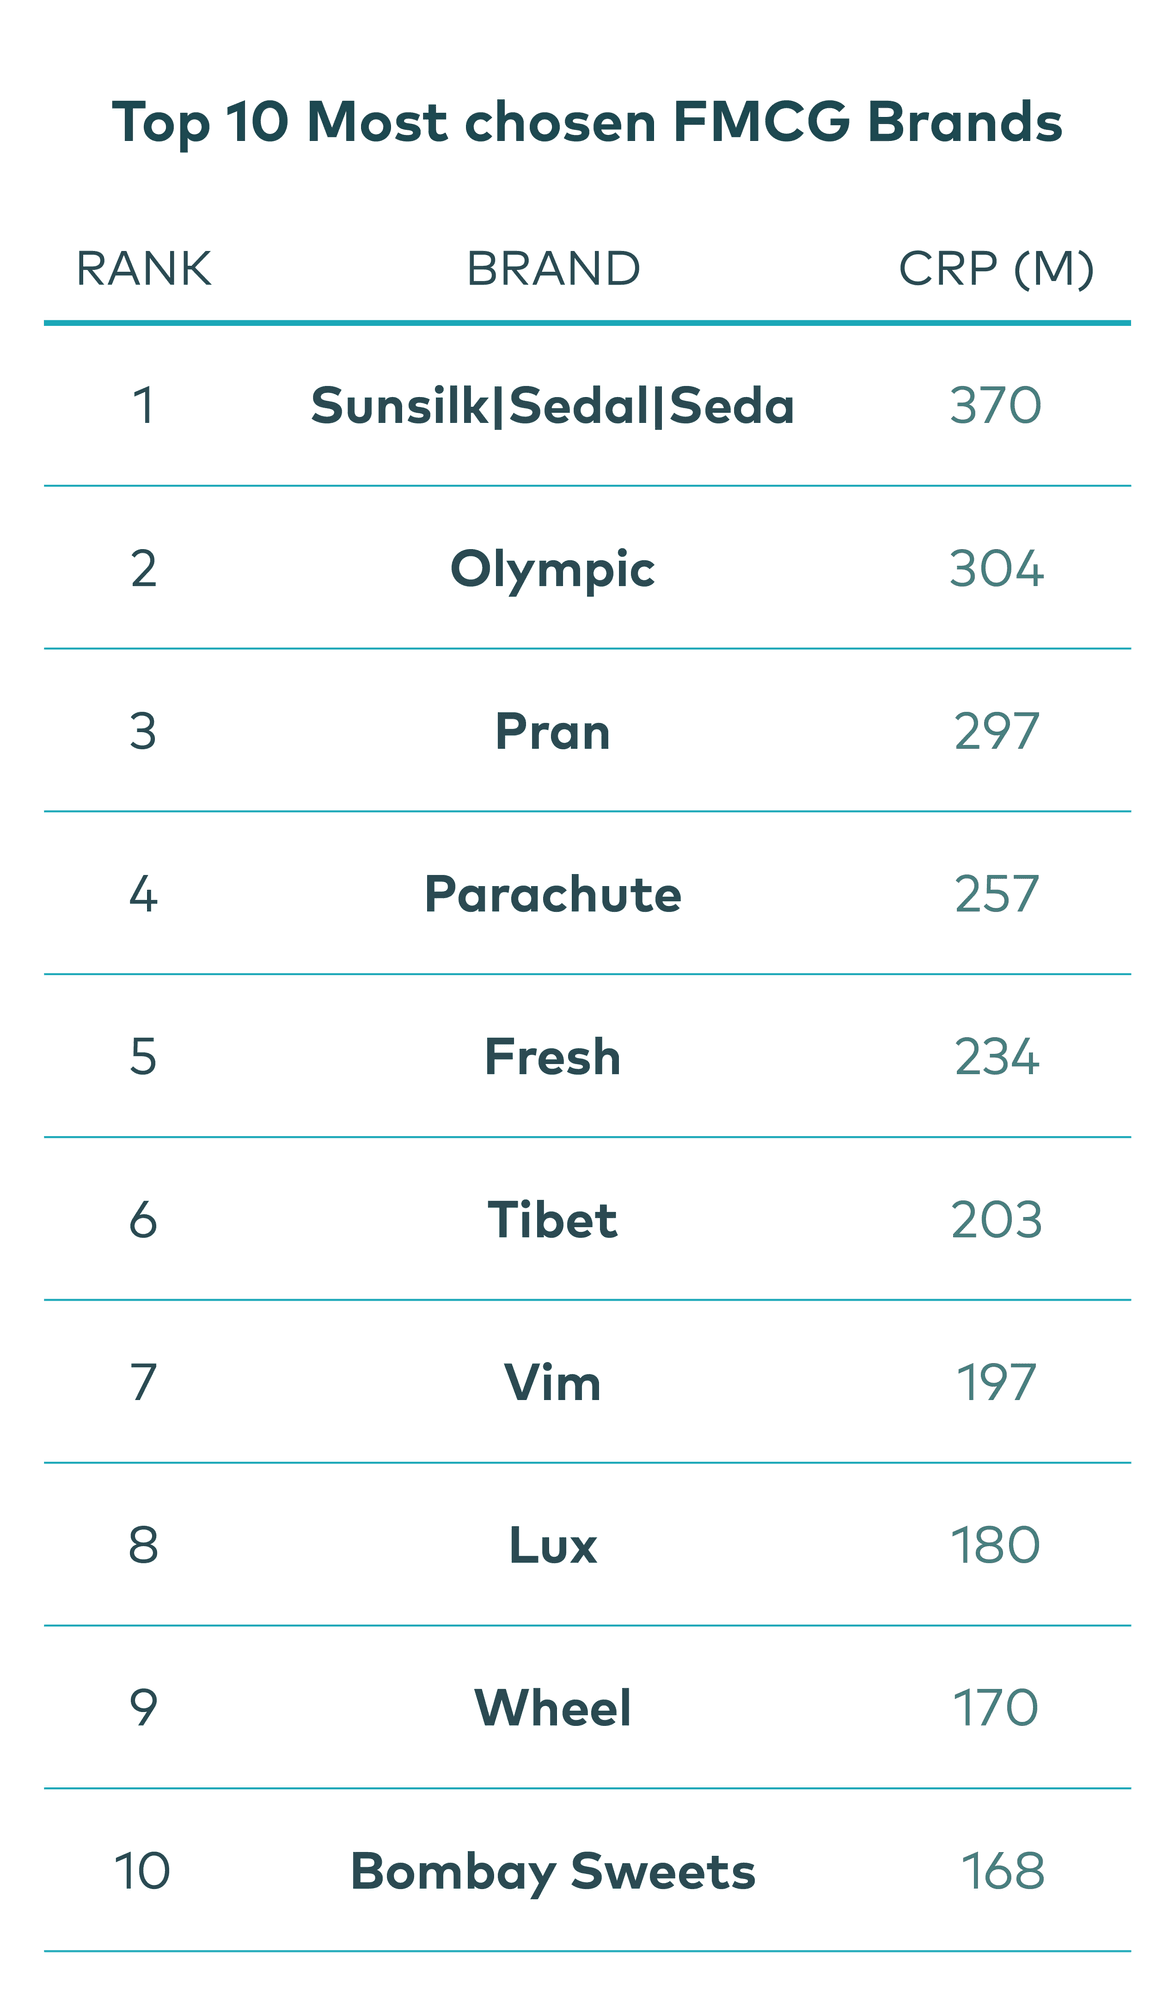Select the RANK column header
The height and width of the screenshot is (2000, 1175).
(x=144, y=269)
